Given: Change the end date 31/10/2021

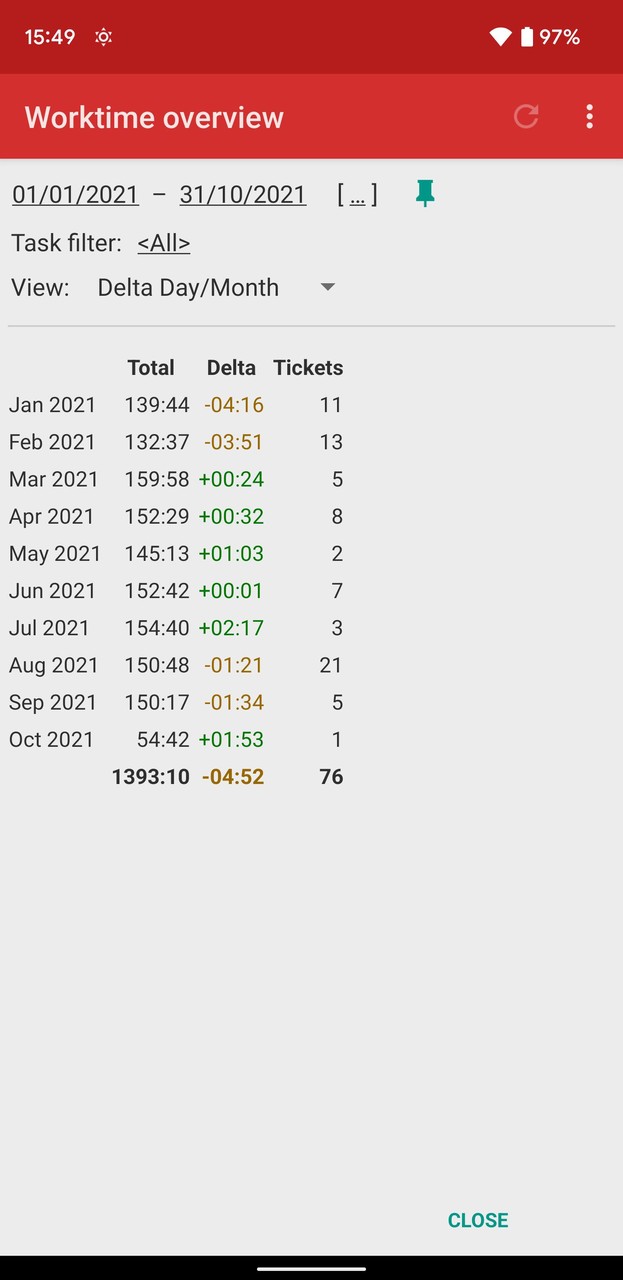Looking at the screenshot, I should tap(242, 194).
